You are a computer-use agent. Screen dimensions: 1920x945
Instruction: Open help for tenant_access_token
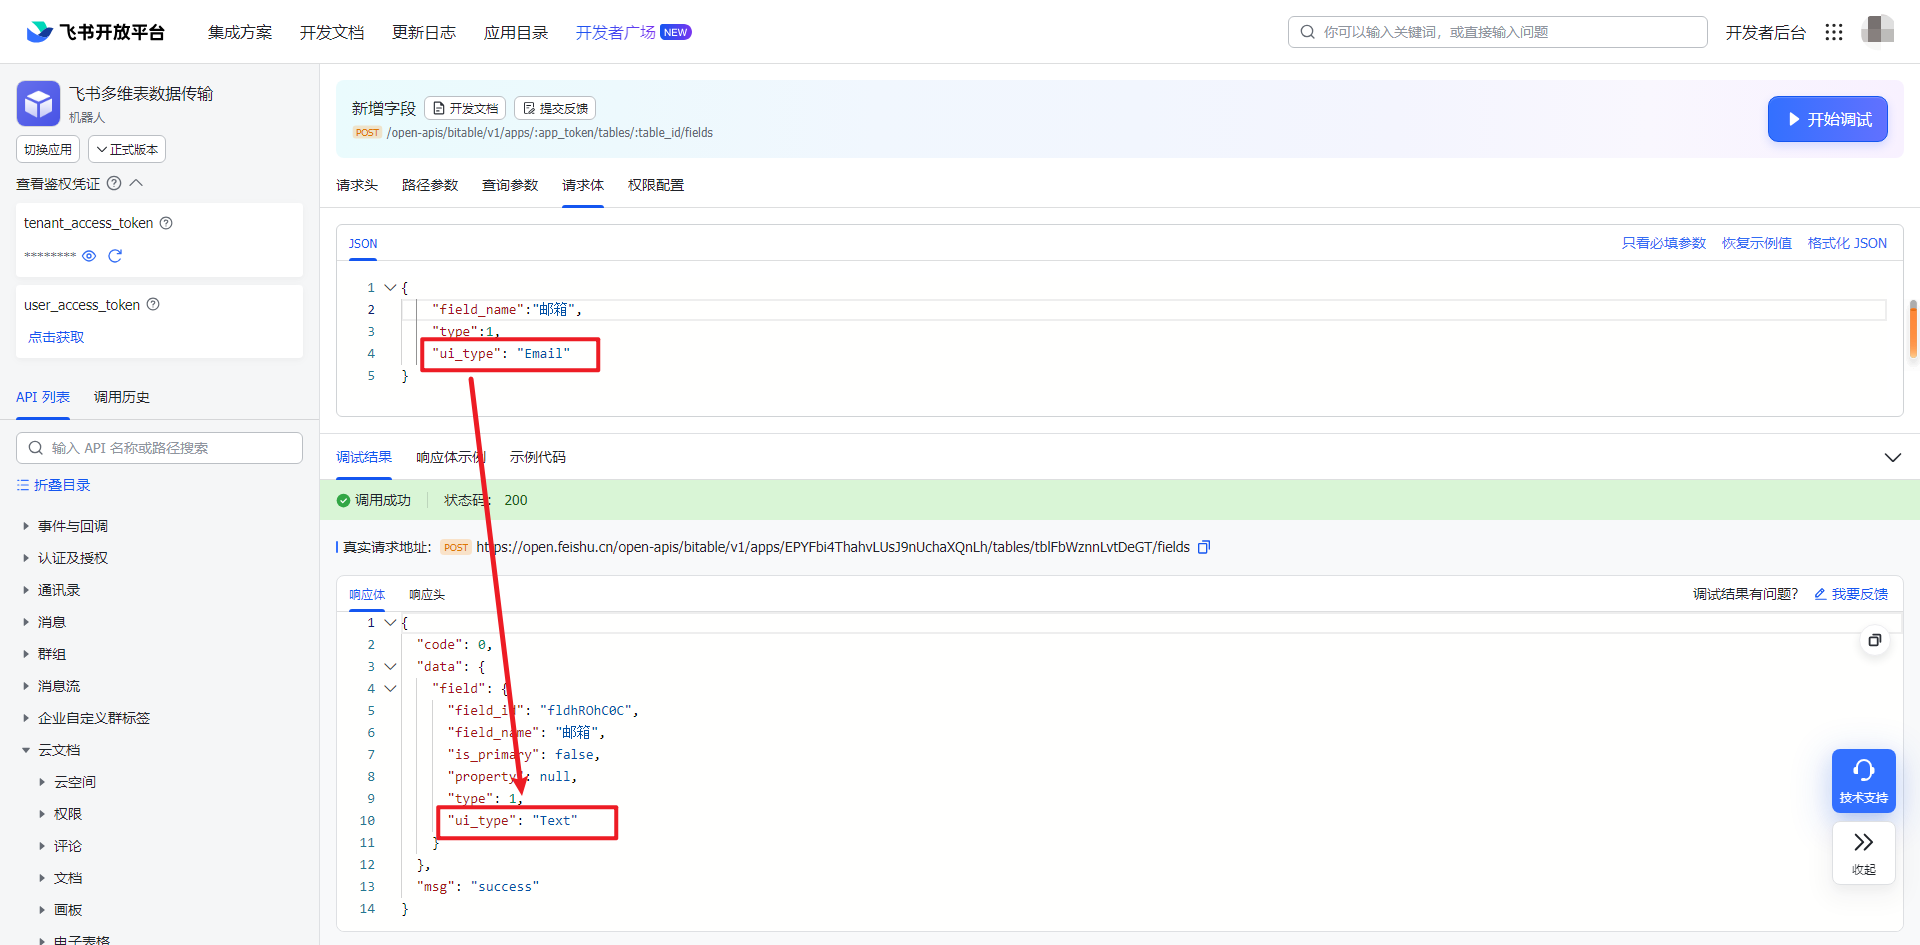pyautogui.click(x=167, y=223)
